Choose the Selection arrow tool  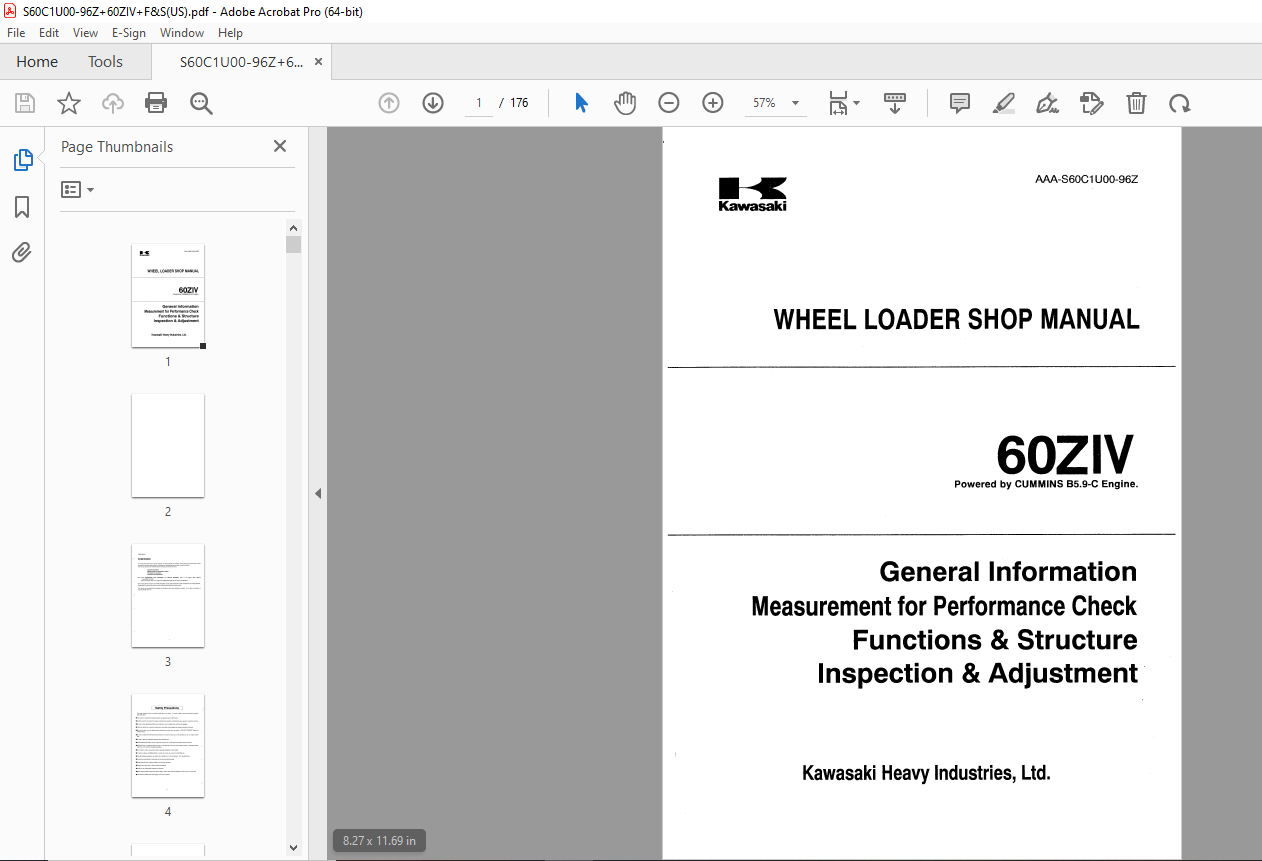point(581,103)
